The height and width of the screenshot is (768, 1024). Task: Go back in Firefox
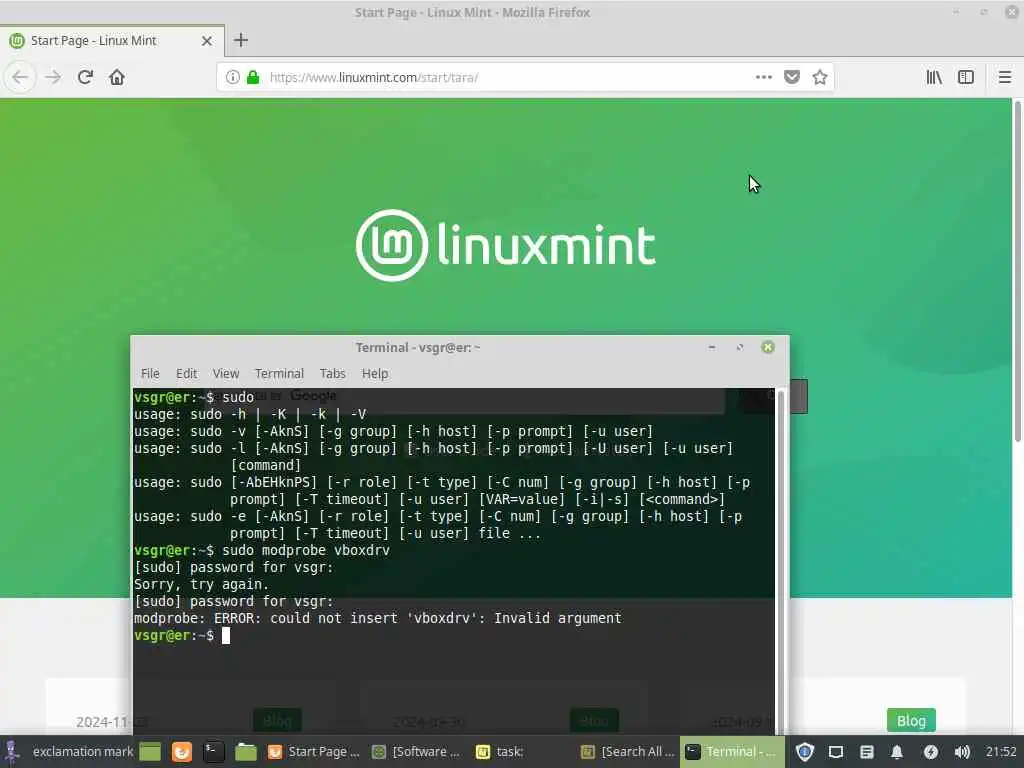point(20,77)
